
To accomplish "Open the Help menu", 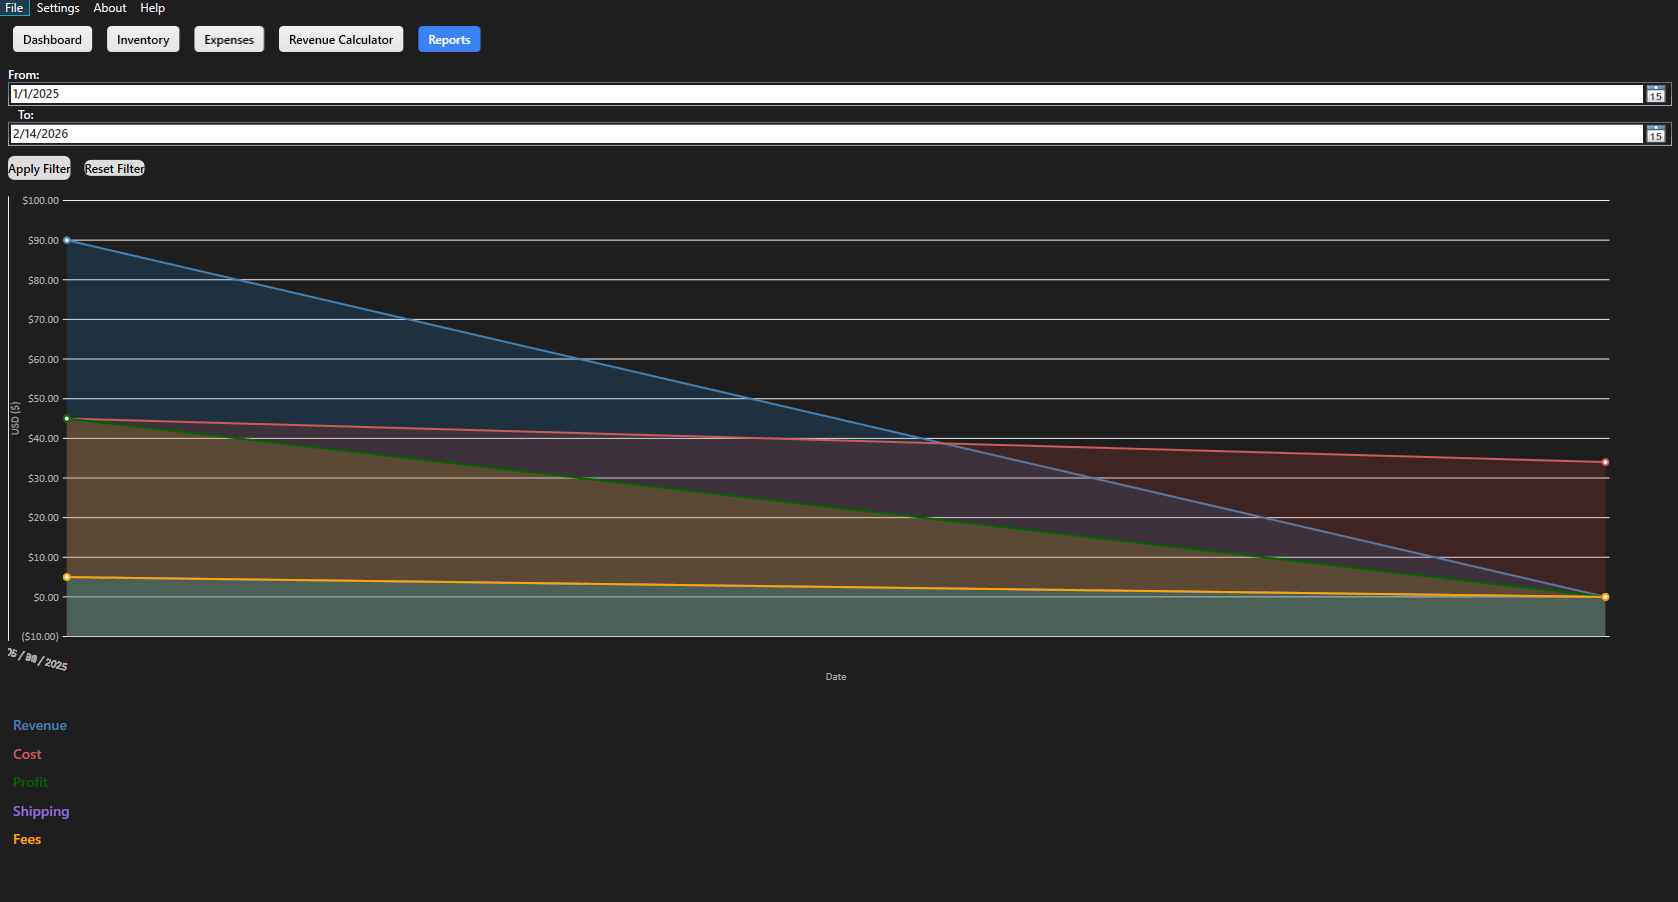I will point(152,8).
